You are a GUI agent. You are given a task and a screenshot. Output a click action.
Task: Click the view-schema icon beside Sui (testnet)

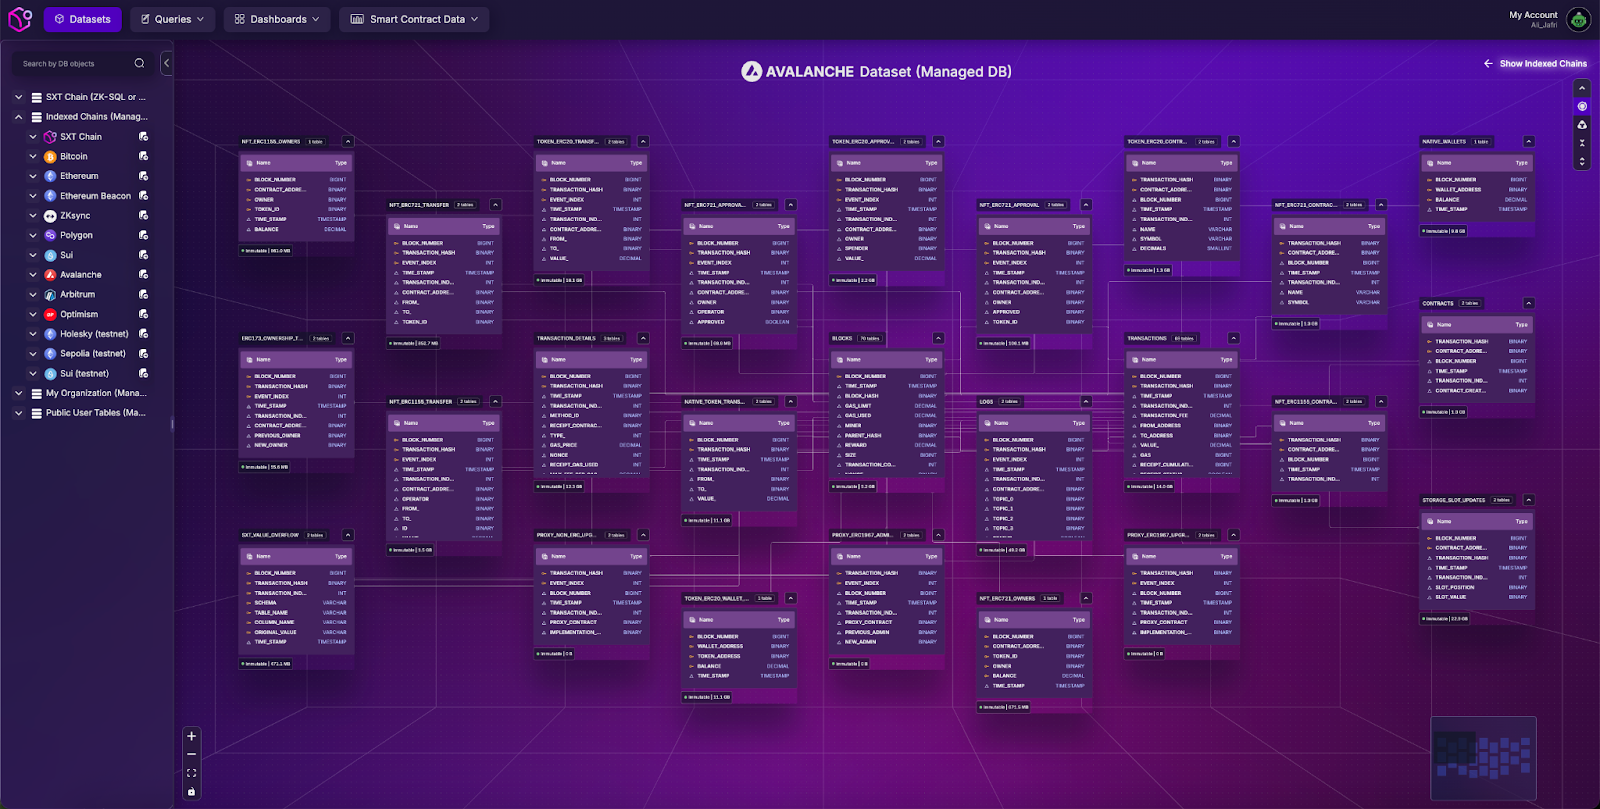click(x=143, y=373)
